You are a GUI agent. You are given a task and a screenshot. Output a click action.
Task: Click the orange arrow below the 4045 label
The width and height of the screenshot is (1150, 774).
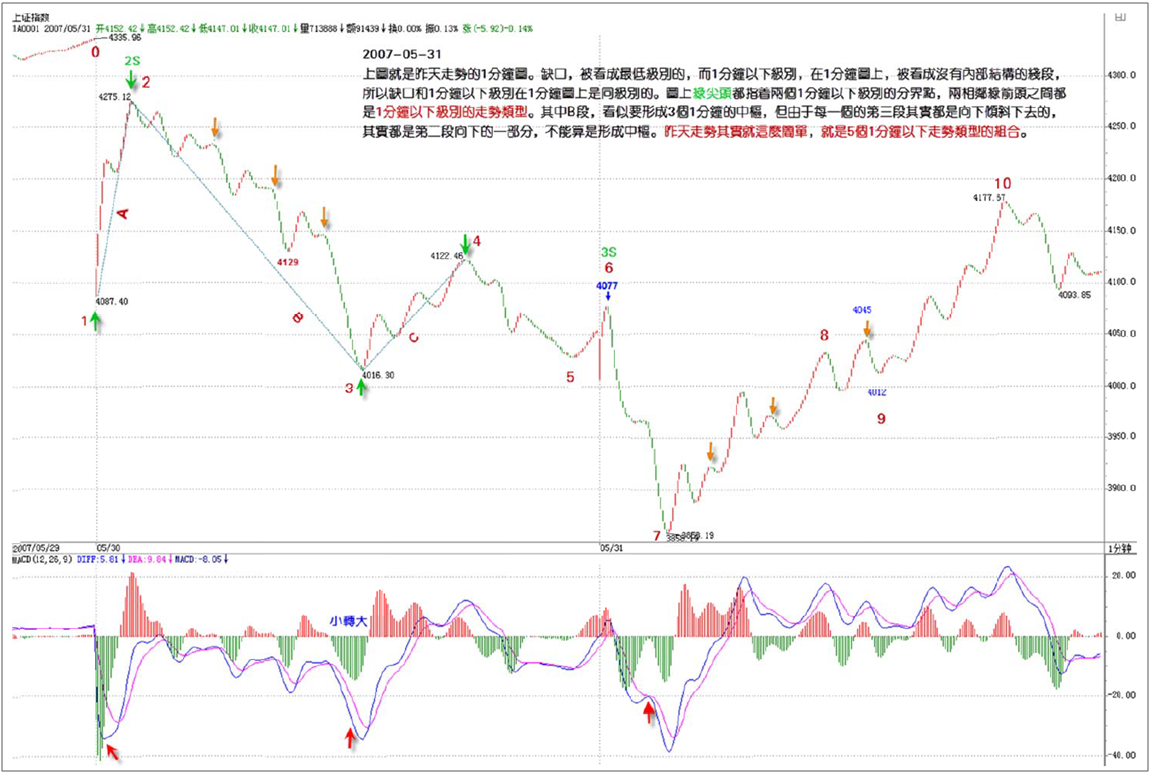click(x=868, y=328)
